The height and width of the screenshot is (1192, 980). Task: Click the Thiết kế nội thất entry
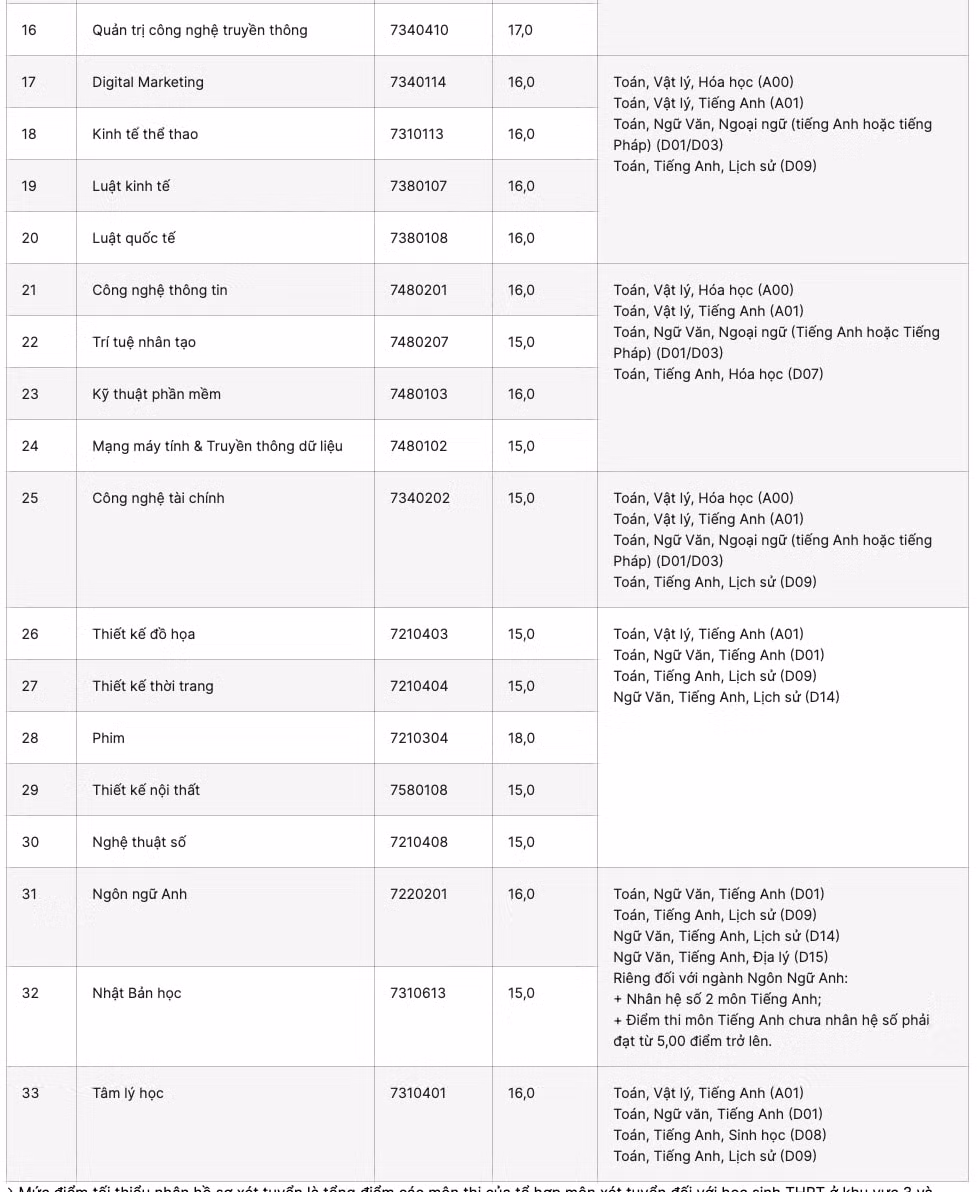pyautogui.click(x=146, y=790)
